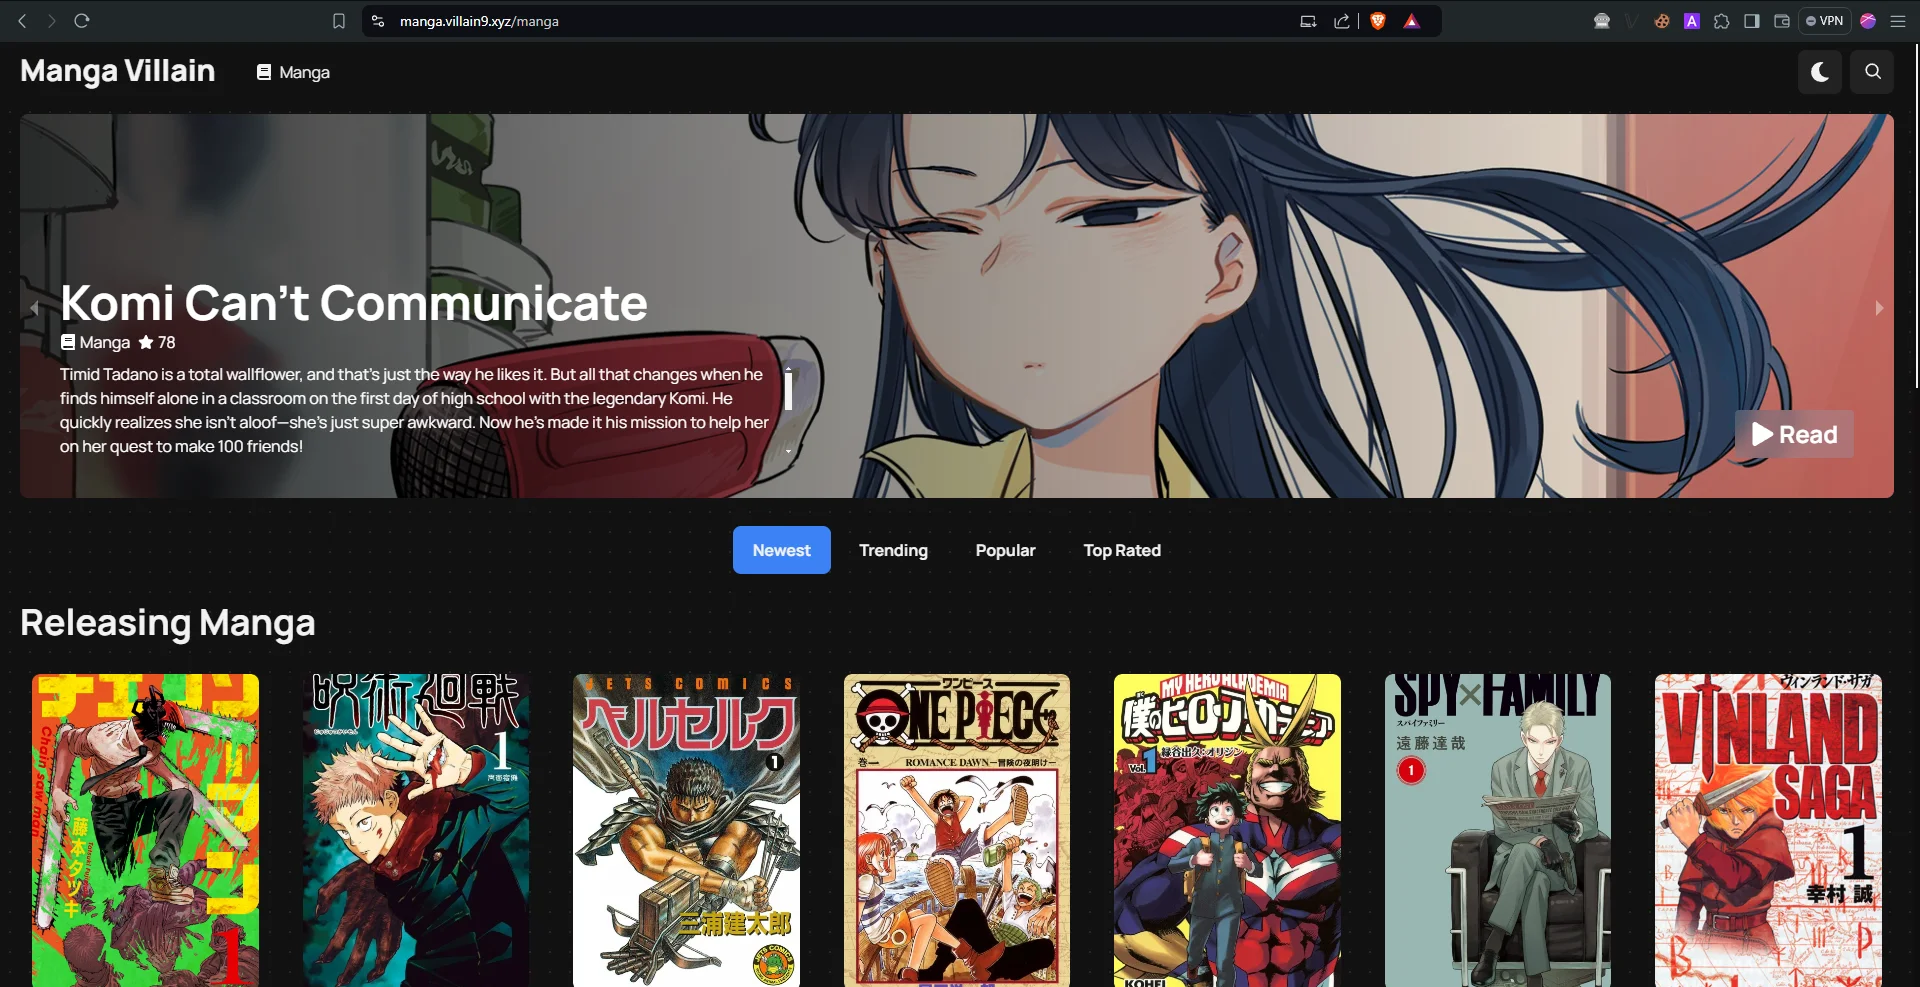
Task: Toggle dark mode with the moon icon
Action: click(1820, 72)
